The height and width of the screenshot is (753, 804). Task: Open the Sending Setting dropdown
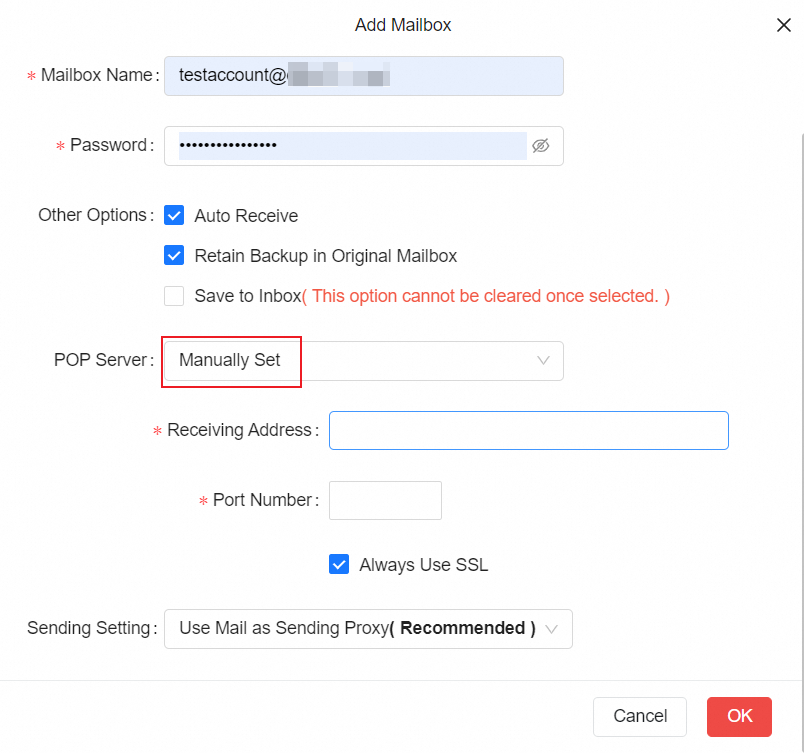coord(368,629)
